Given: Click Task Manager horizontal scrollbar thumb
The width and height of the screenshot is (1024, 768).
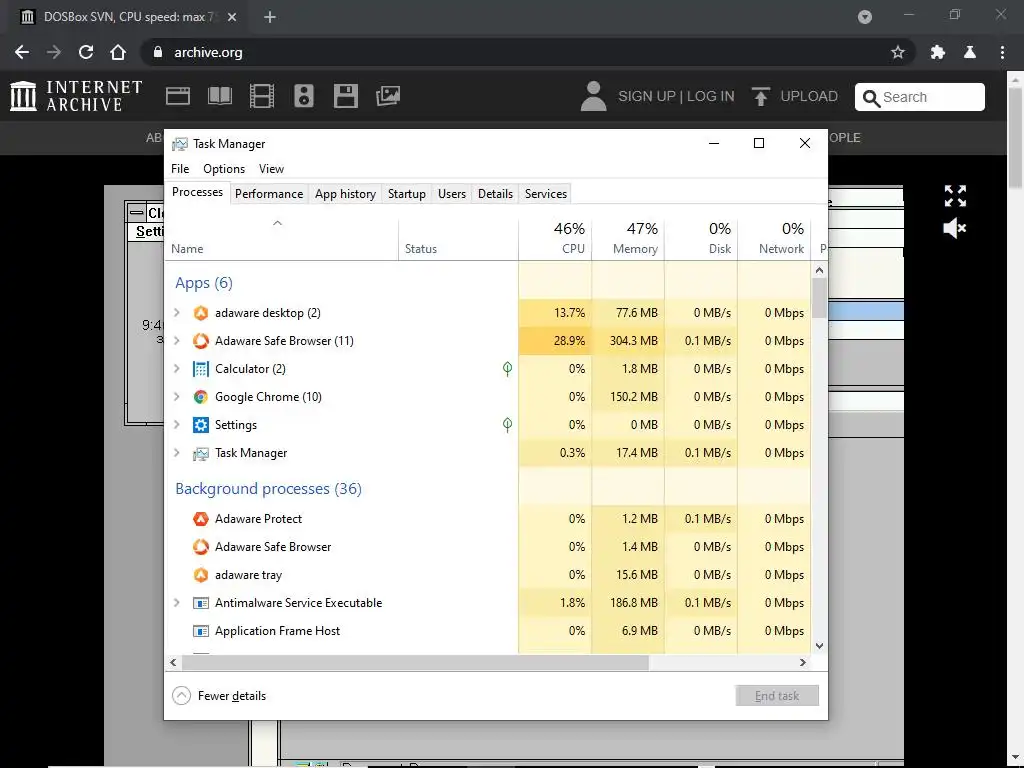Looking at the screenshot, I should coord(415,662).
